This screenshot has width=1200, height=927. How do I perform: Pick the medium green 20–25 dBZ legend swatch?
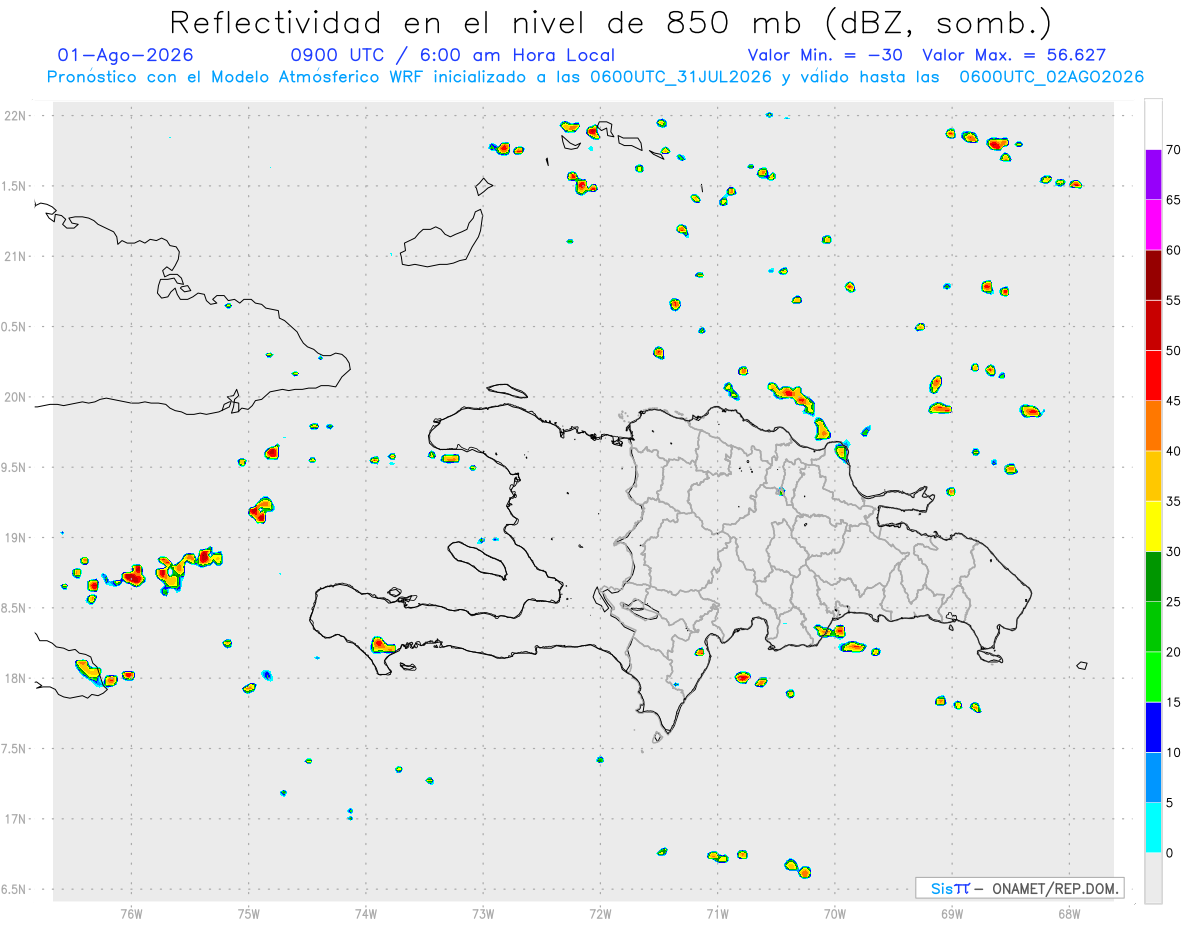(1153, 627)
